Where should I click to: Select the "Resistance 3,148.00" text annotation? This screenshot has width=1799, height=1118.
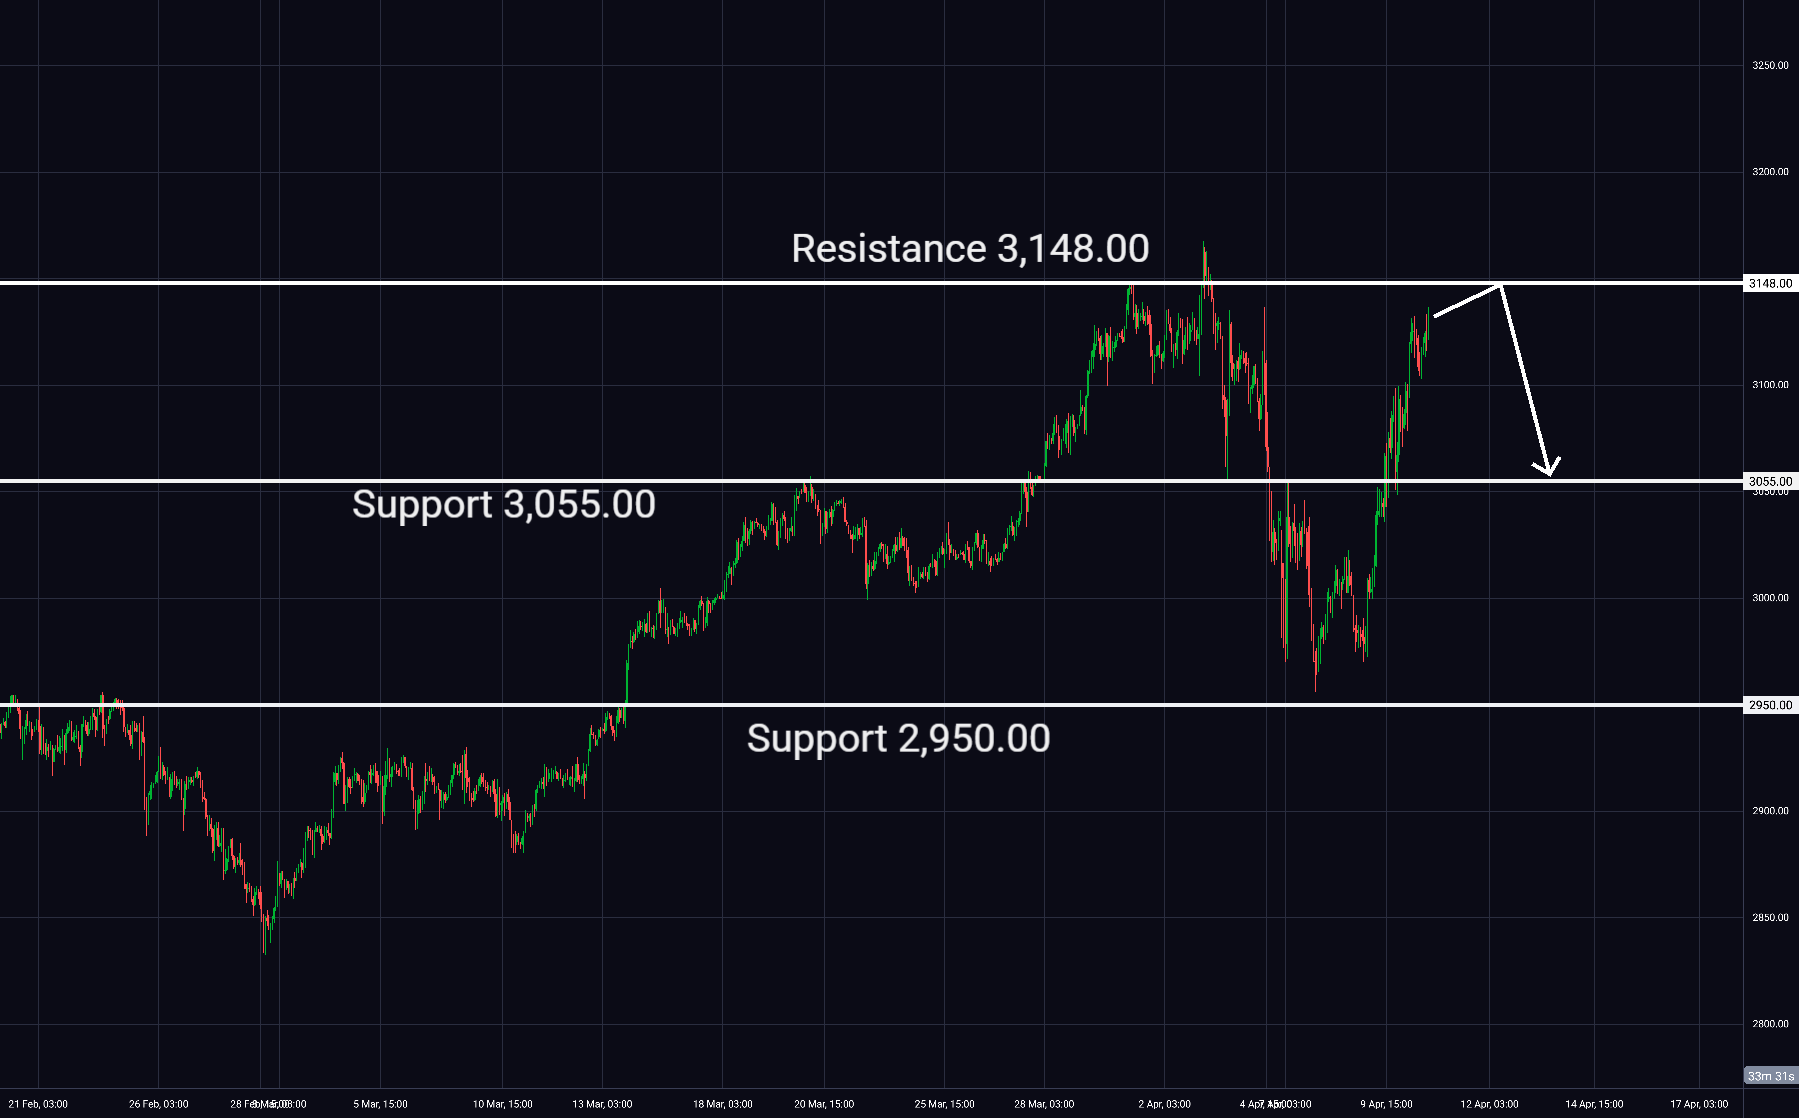pyautogui.click(x=970, y=249)
